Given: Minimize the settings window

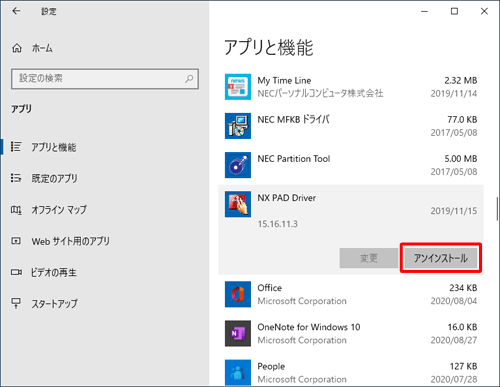Looking at the screenshot, I should (x=424, y=11).
